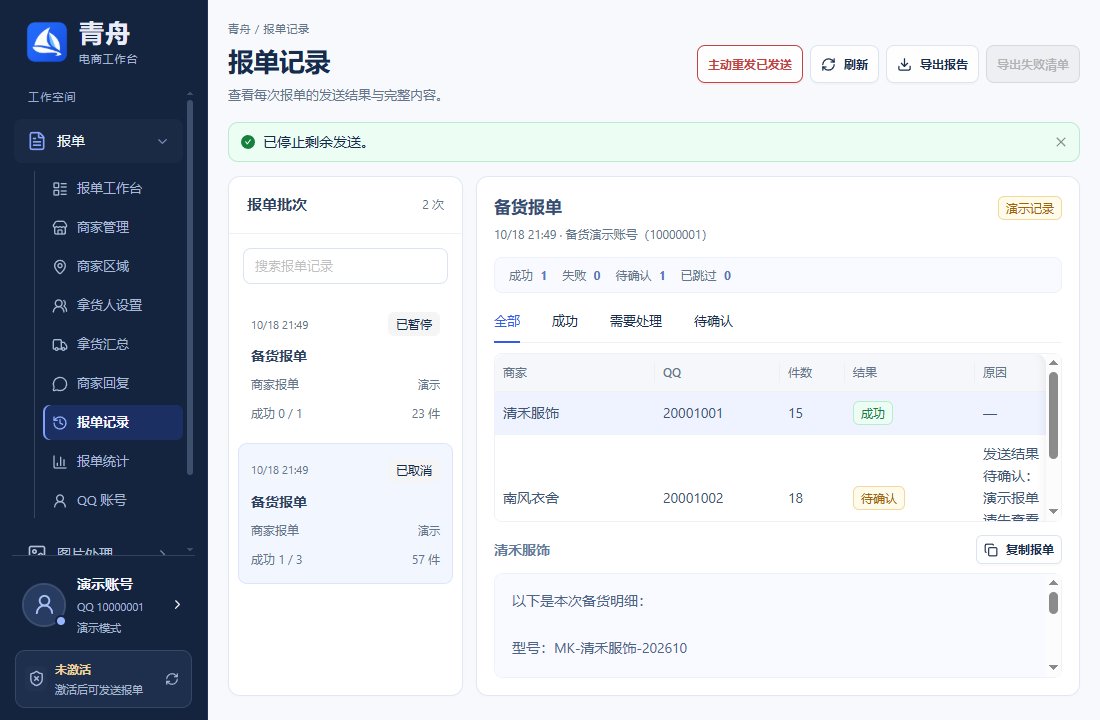Dismiss the 已停止剩余发送 alert
The image size is (1100, 720).
click(x=1061, y=142)
